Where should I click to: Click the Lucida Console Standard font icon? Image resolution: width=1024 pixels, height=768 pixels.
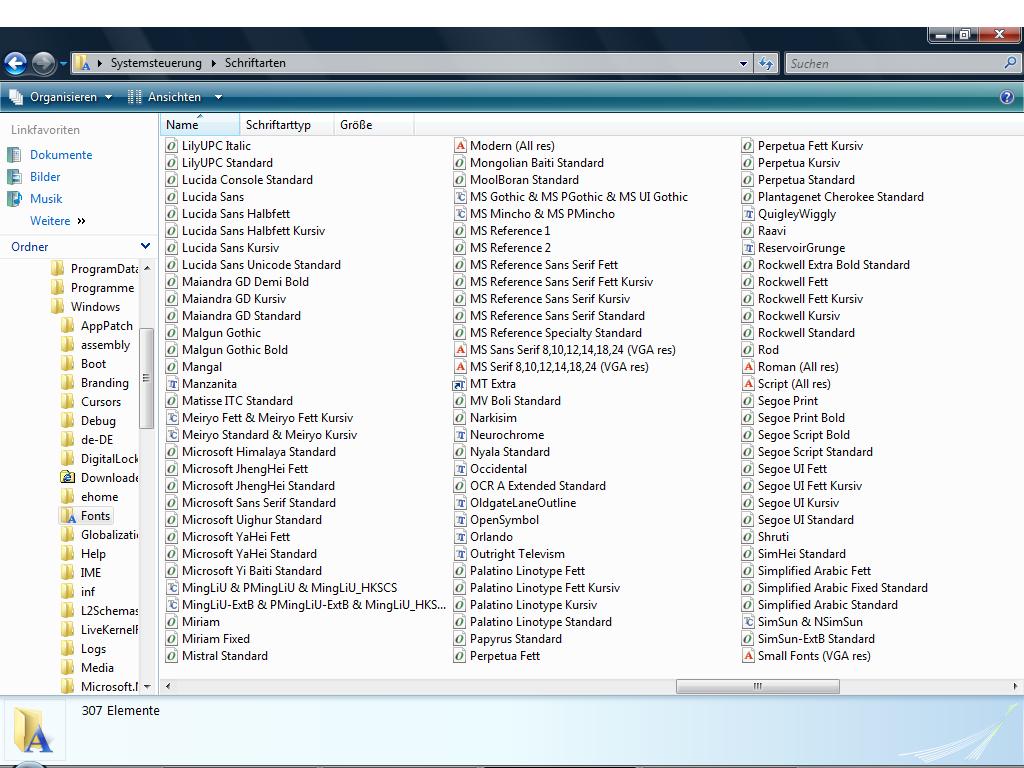click(172, 180)
